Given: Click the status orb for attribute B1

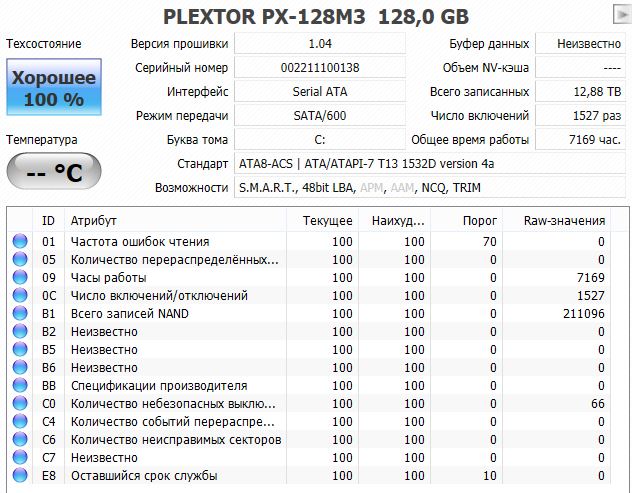Looking at the screenshot, I should [x=19, y=313].
